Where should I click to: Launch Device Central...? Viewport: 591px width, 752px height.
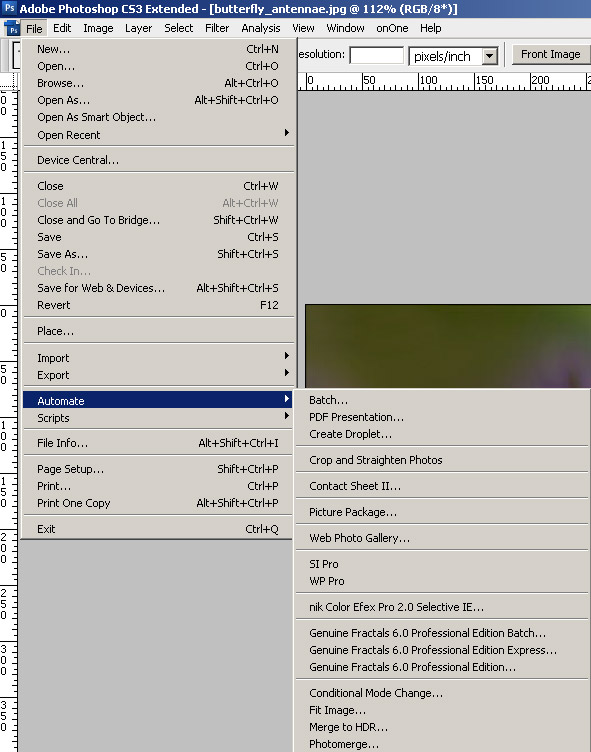point(158,160)
